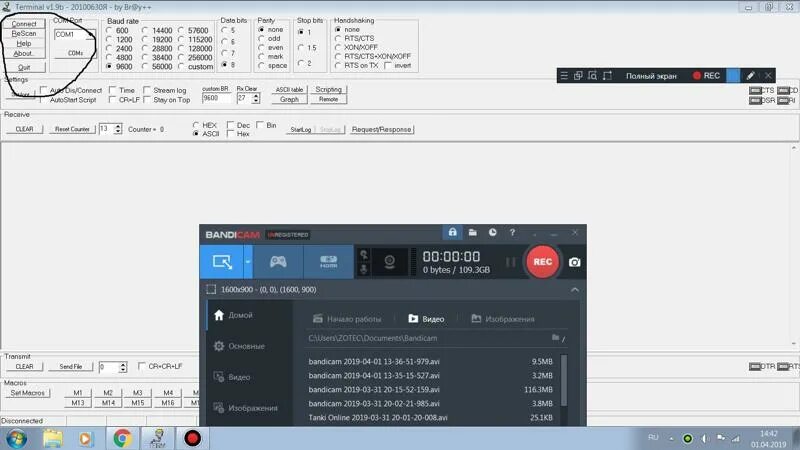Open the Bandicam scheduled recording clock icon

click(x=492, y=233)
